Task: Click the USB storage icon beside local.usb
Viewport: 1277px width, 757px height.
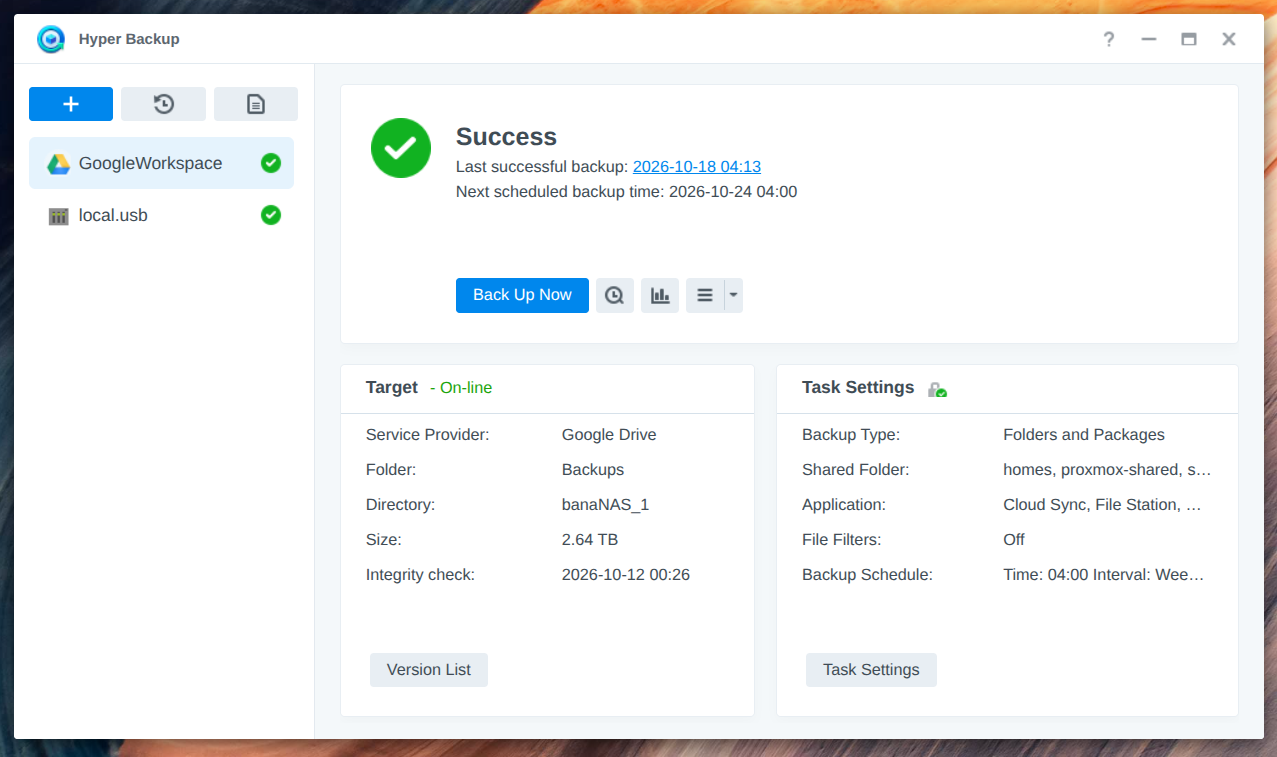Action: pyautogui.click(x=58, y=216)
